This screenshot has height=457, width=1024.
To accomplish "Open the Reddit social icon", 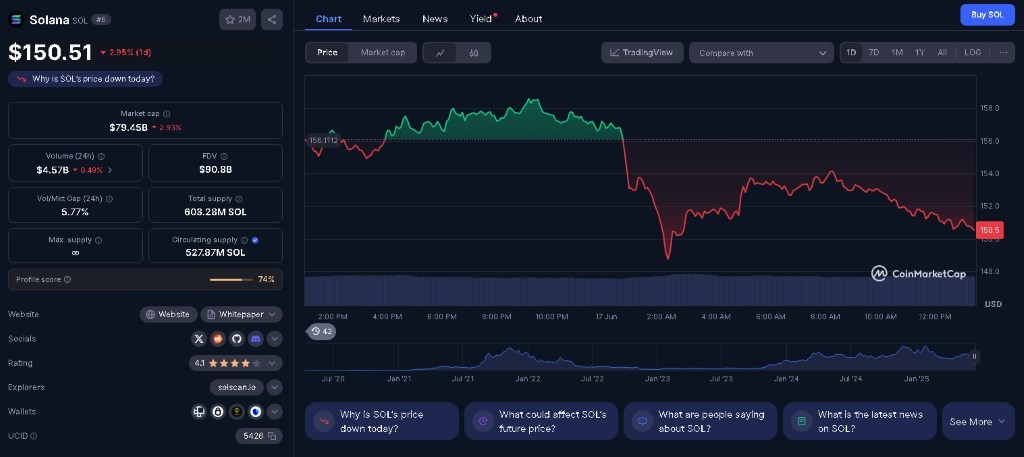I will click(217, 339).
